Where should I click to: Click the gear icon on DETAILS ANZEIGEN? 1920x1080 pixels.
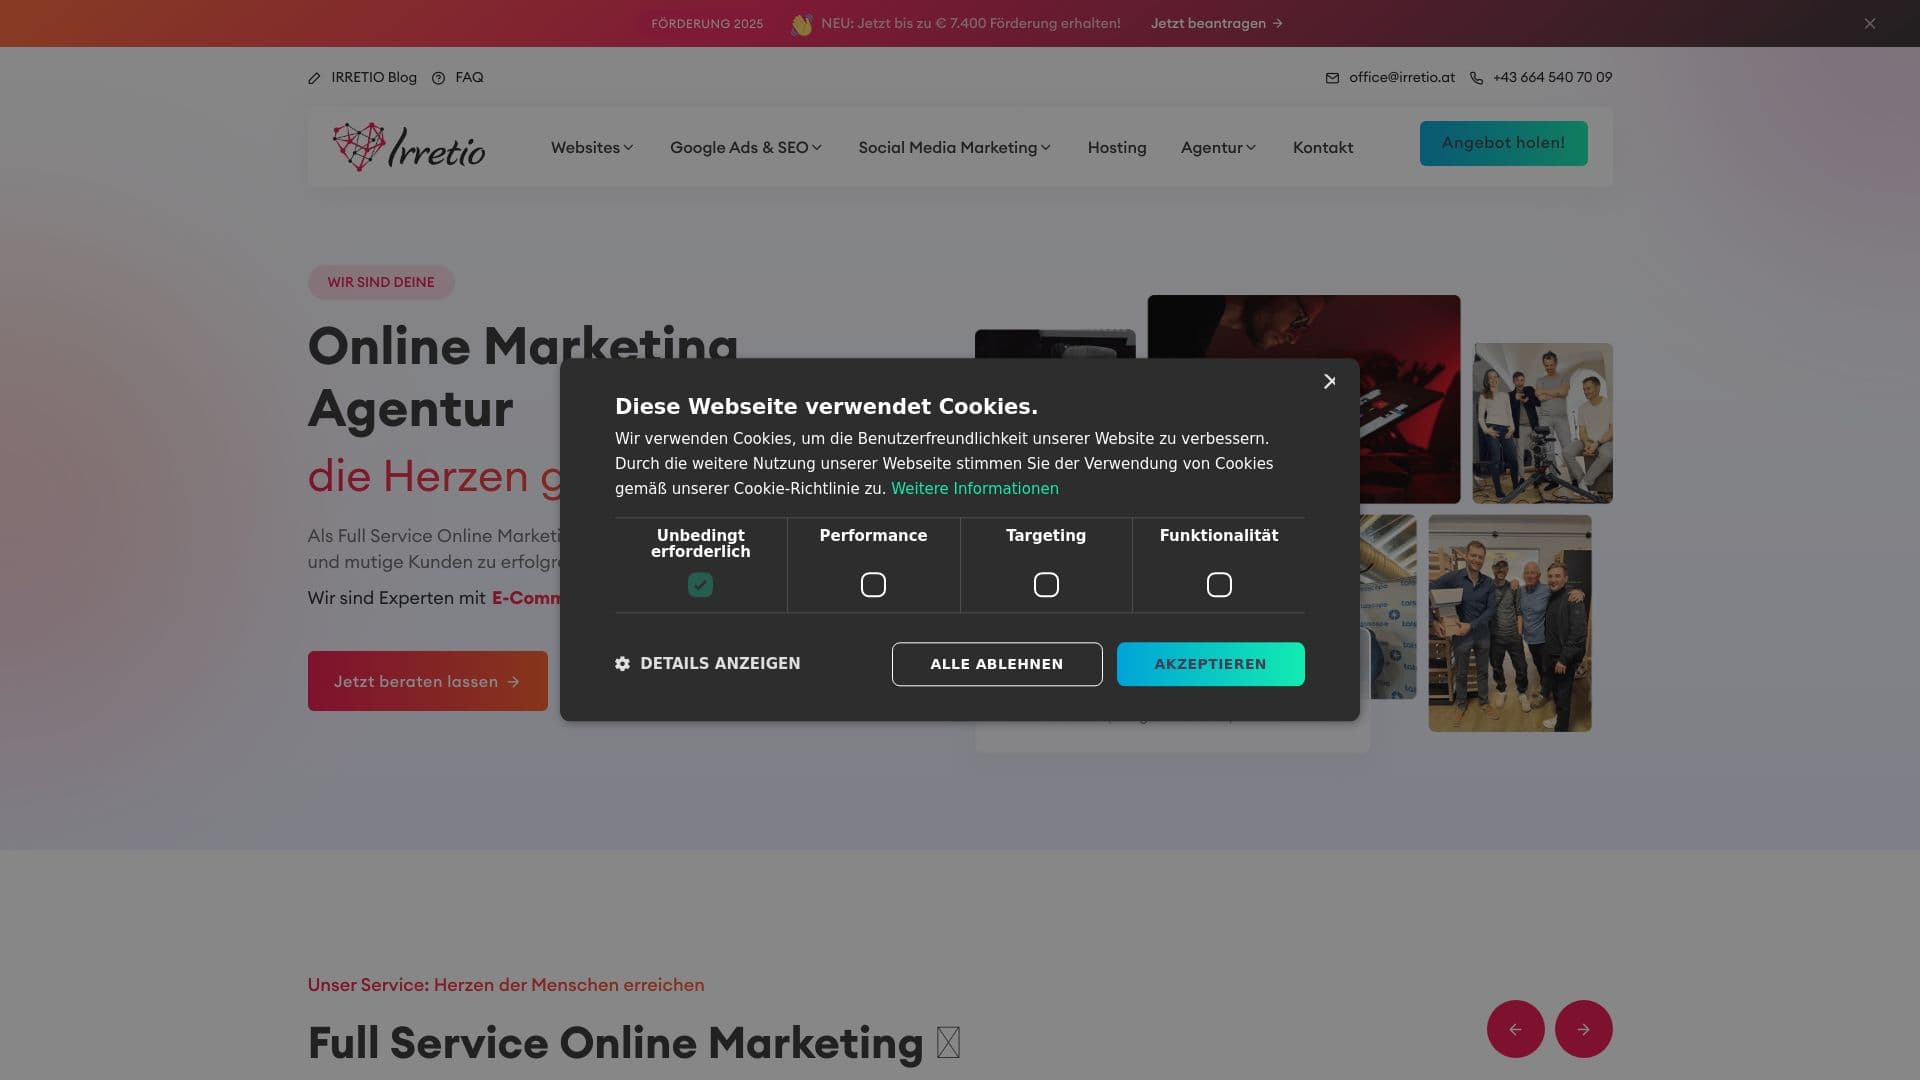(622, 663)
